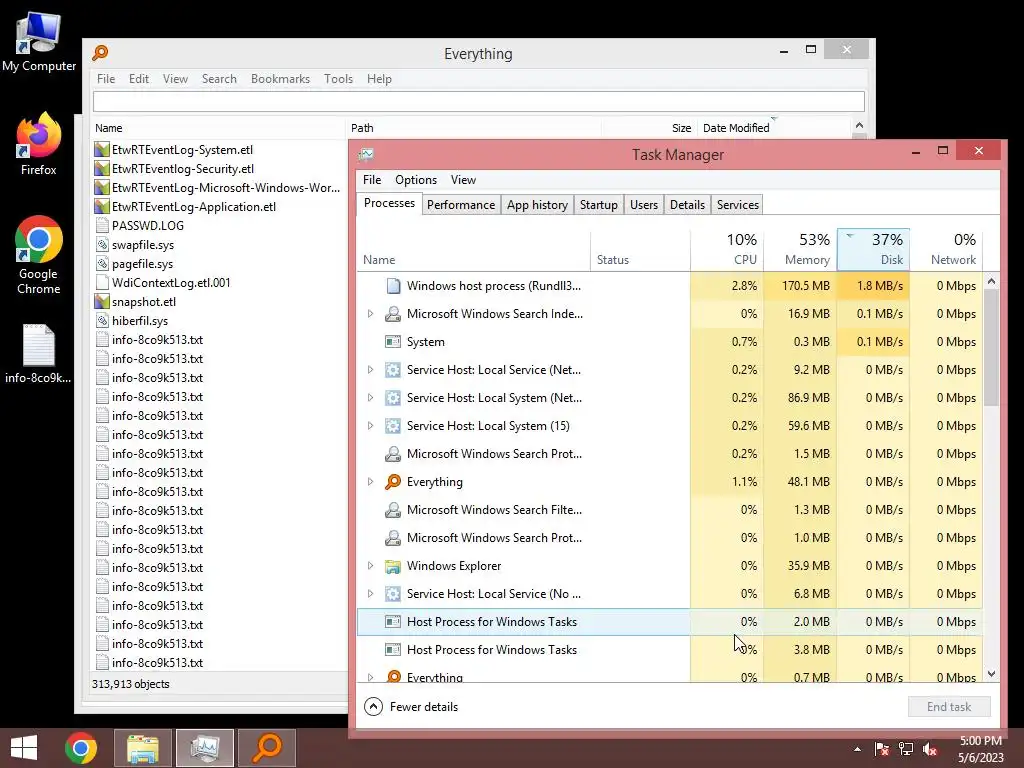Switch to the Services tab
Image resolution: width=1024 pixels, height=768 pixels.
[738, 205]
